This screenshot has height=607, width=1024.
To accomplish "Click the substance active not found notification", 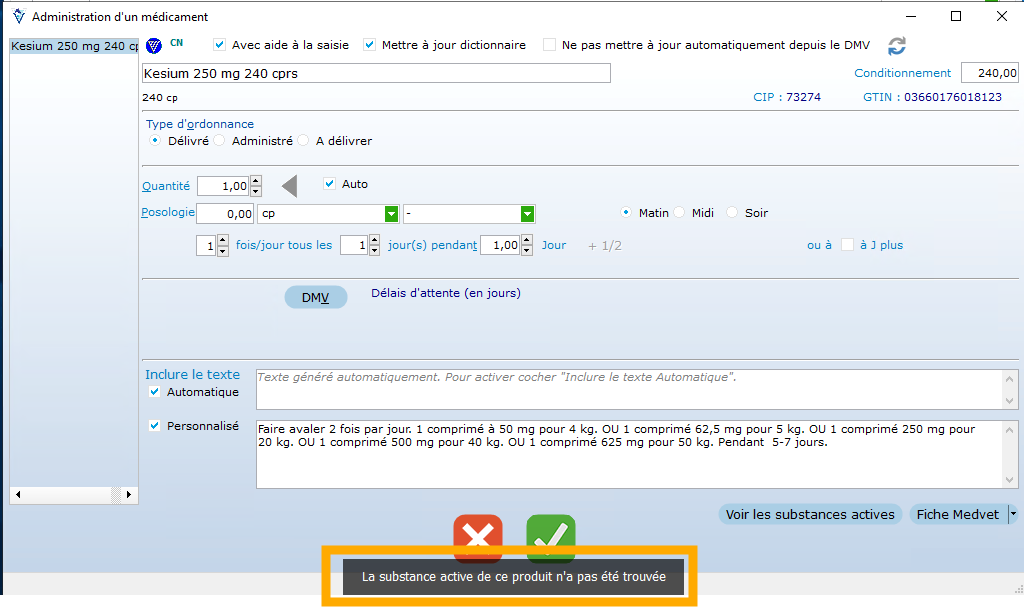I will [513, 576].
